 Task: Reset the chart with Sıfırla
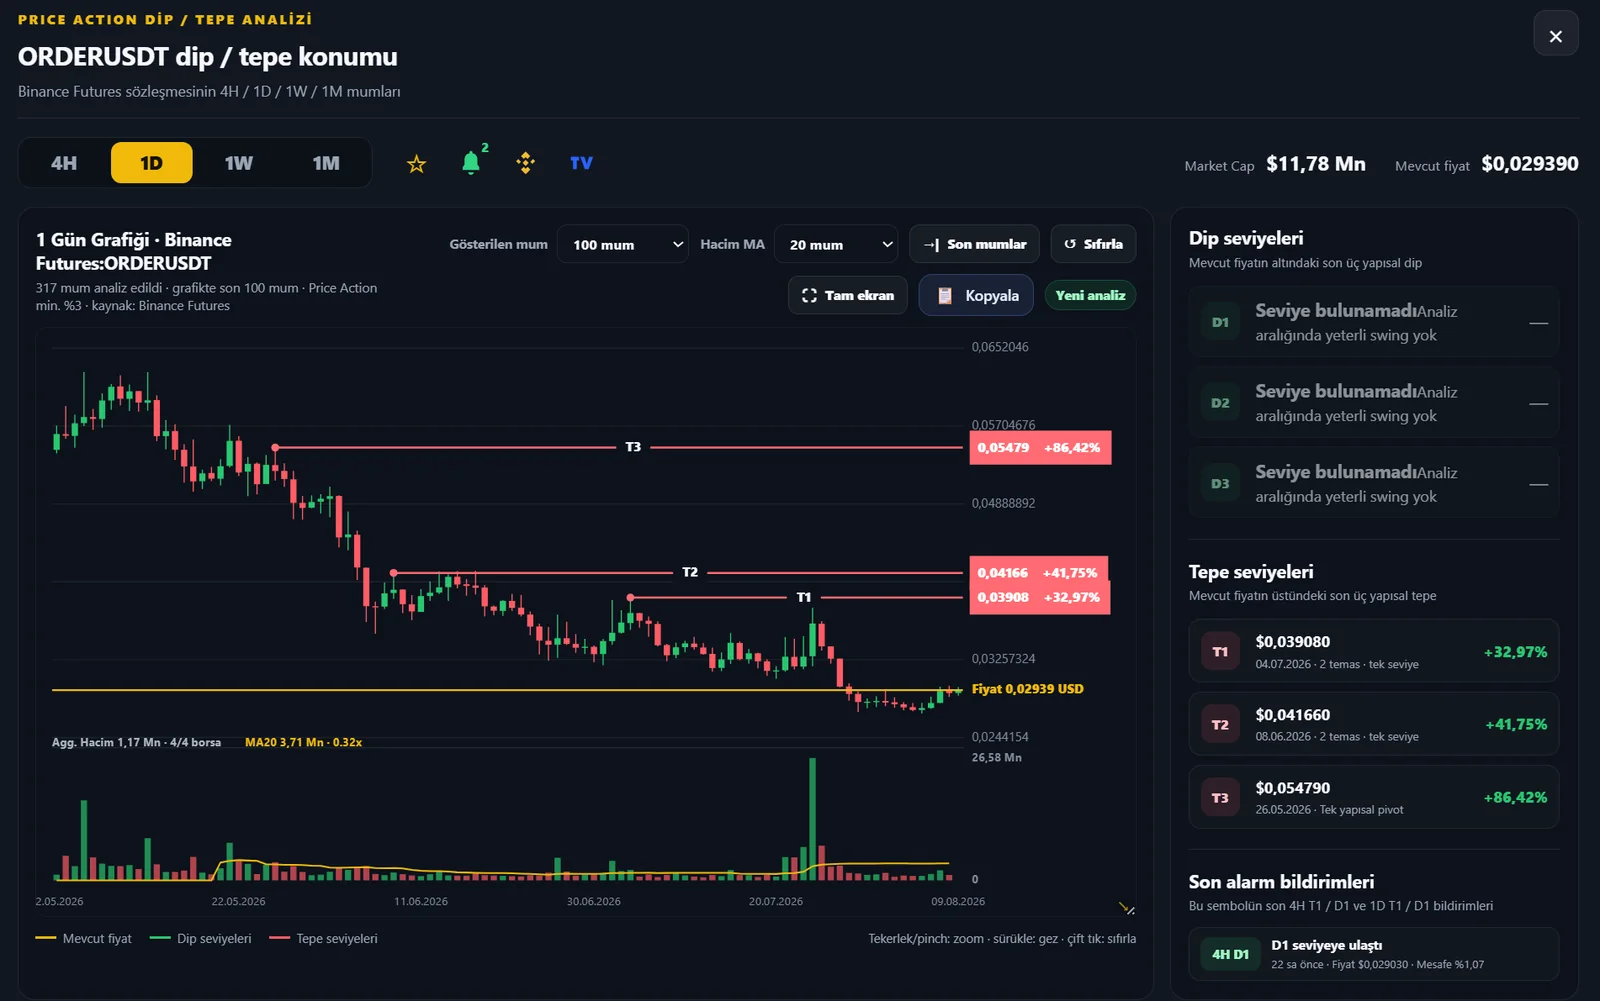pyautogui.click(x=1093, y=244)
